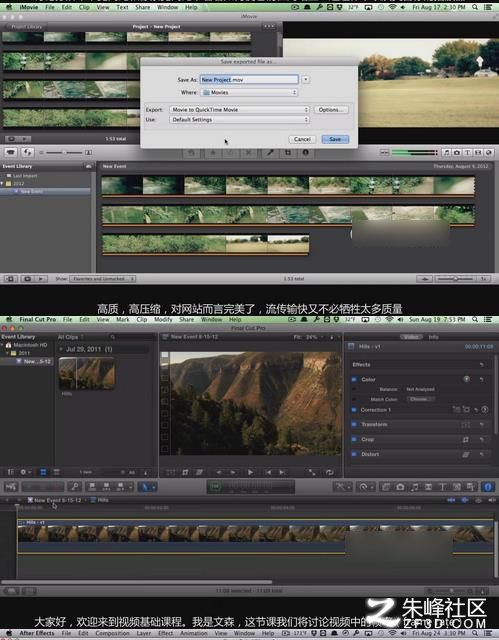The image size is (499, 640).
Task: Open the iMovie titles browser icon
Action: coord(468,153)
